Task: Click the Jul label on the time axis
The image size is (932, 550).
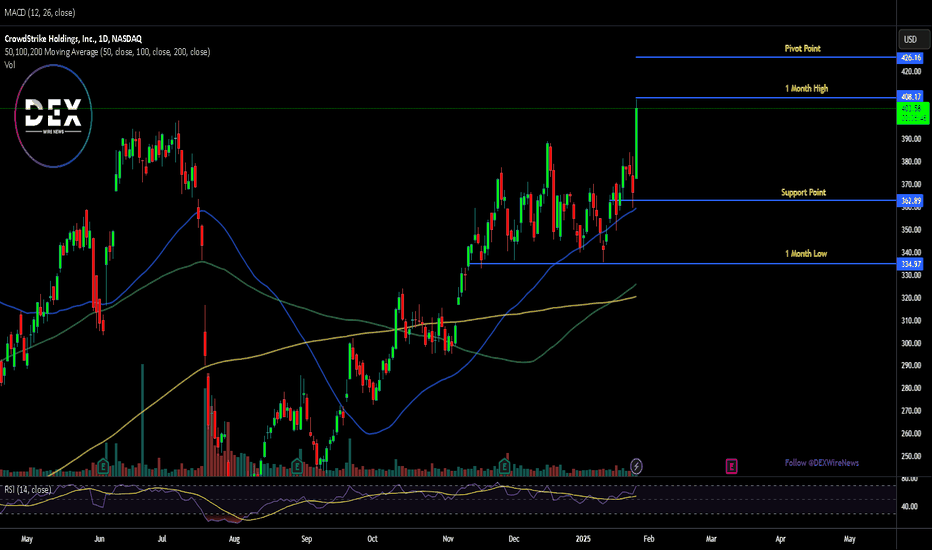Action: (x=162, y=539)
